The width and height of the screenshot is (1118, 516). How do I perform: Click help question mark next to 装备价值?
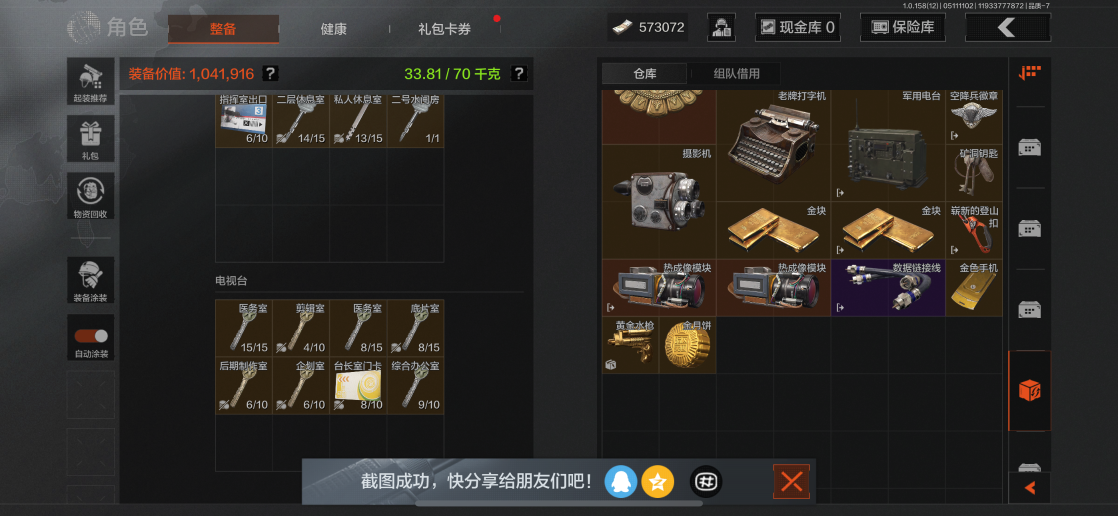[270, 73]
